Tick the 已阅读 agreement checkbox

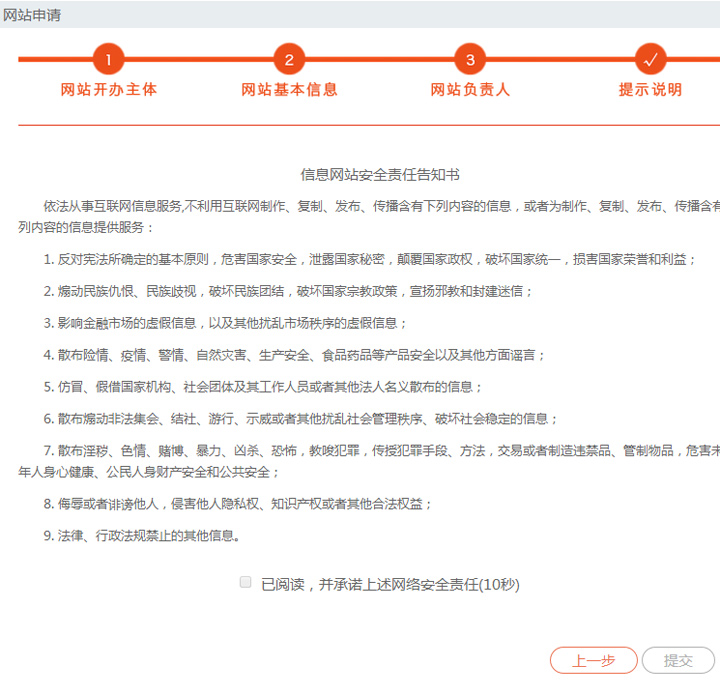(246, 582)
